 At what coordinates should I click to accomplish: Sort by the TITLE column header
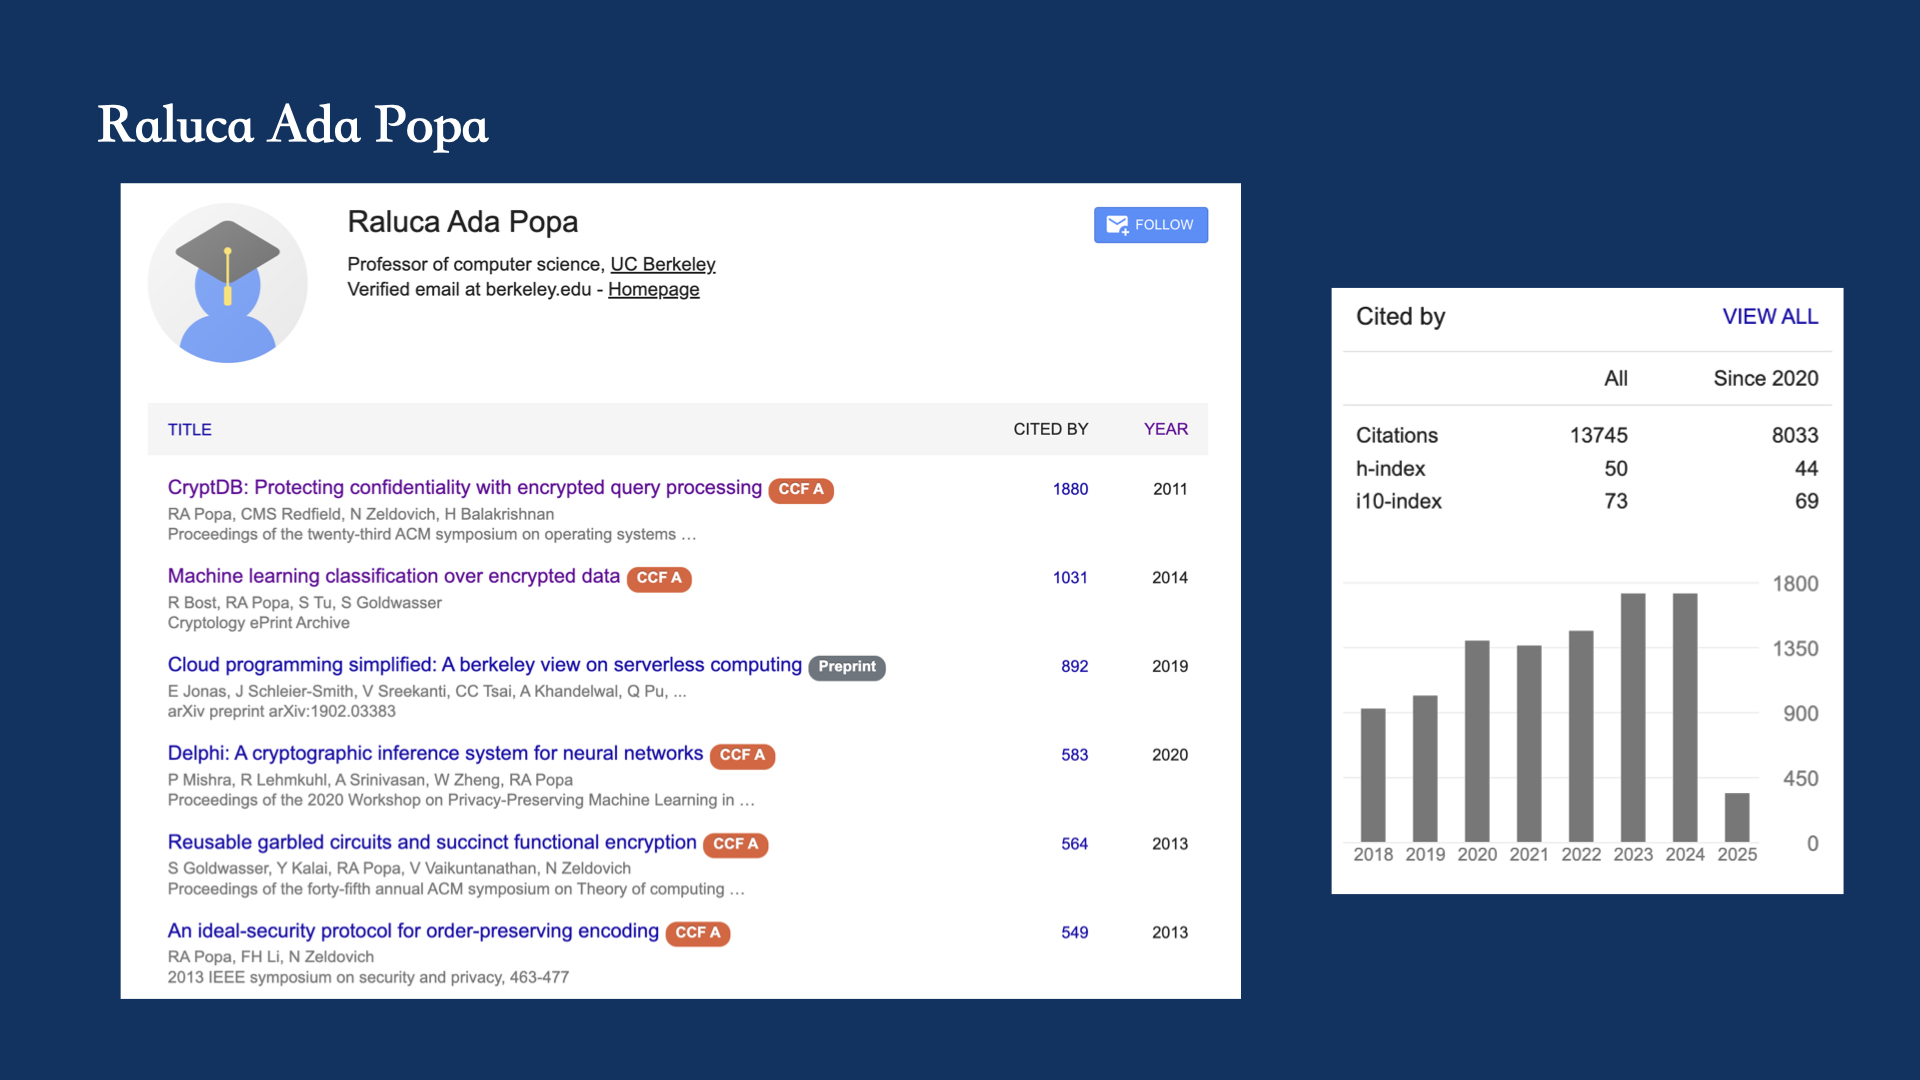[x=189, y=429]
